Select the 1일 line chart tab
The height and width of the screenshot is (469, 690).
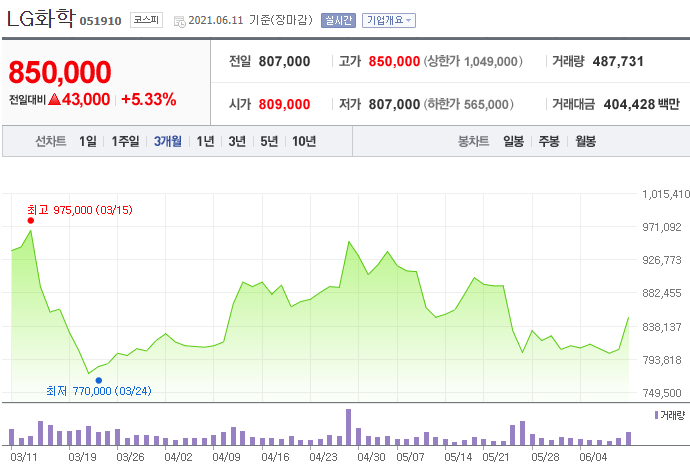[x=88, y=141]
